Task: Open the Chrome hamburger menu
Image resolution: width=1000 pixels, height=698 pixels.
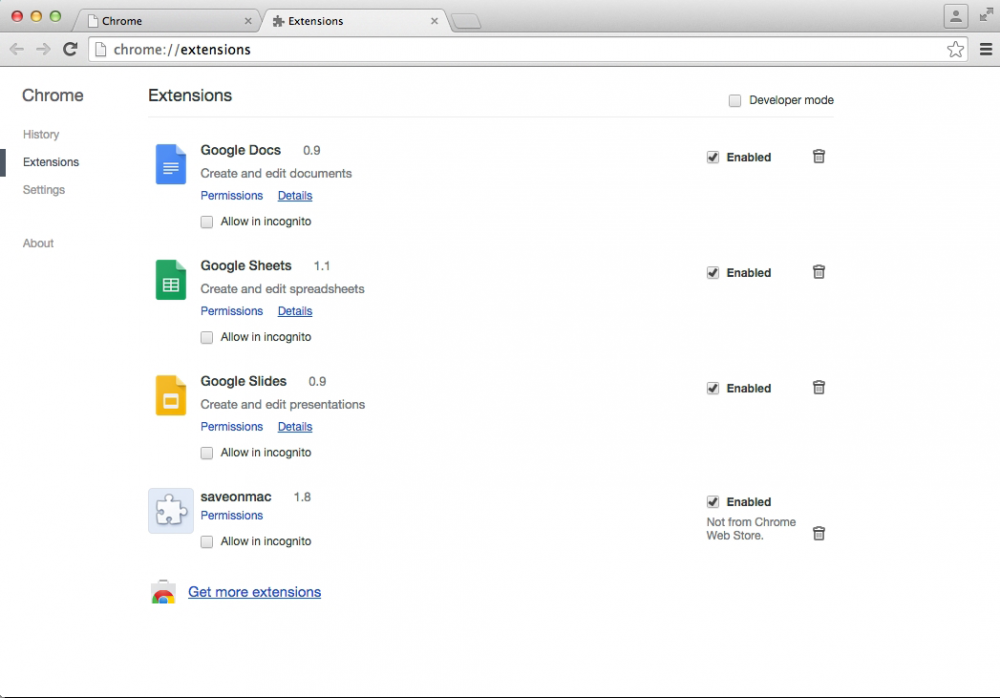Action: coord(985,49)
